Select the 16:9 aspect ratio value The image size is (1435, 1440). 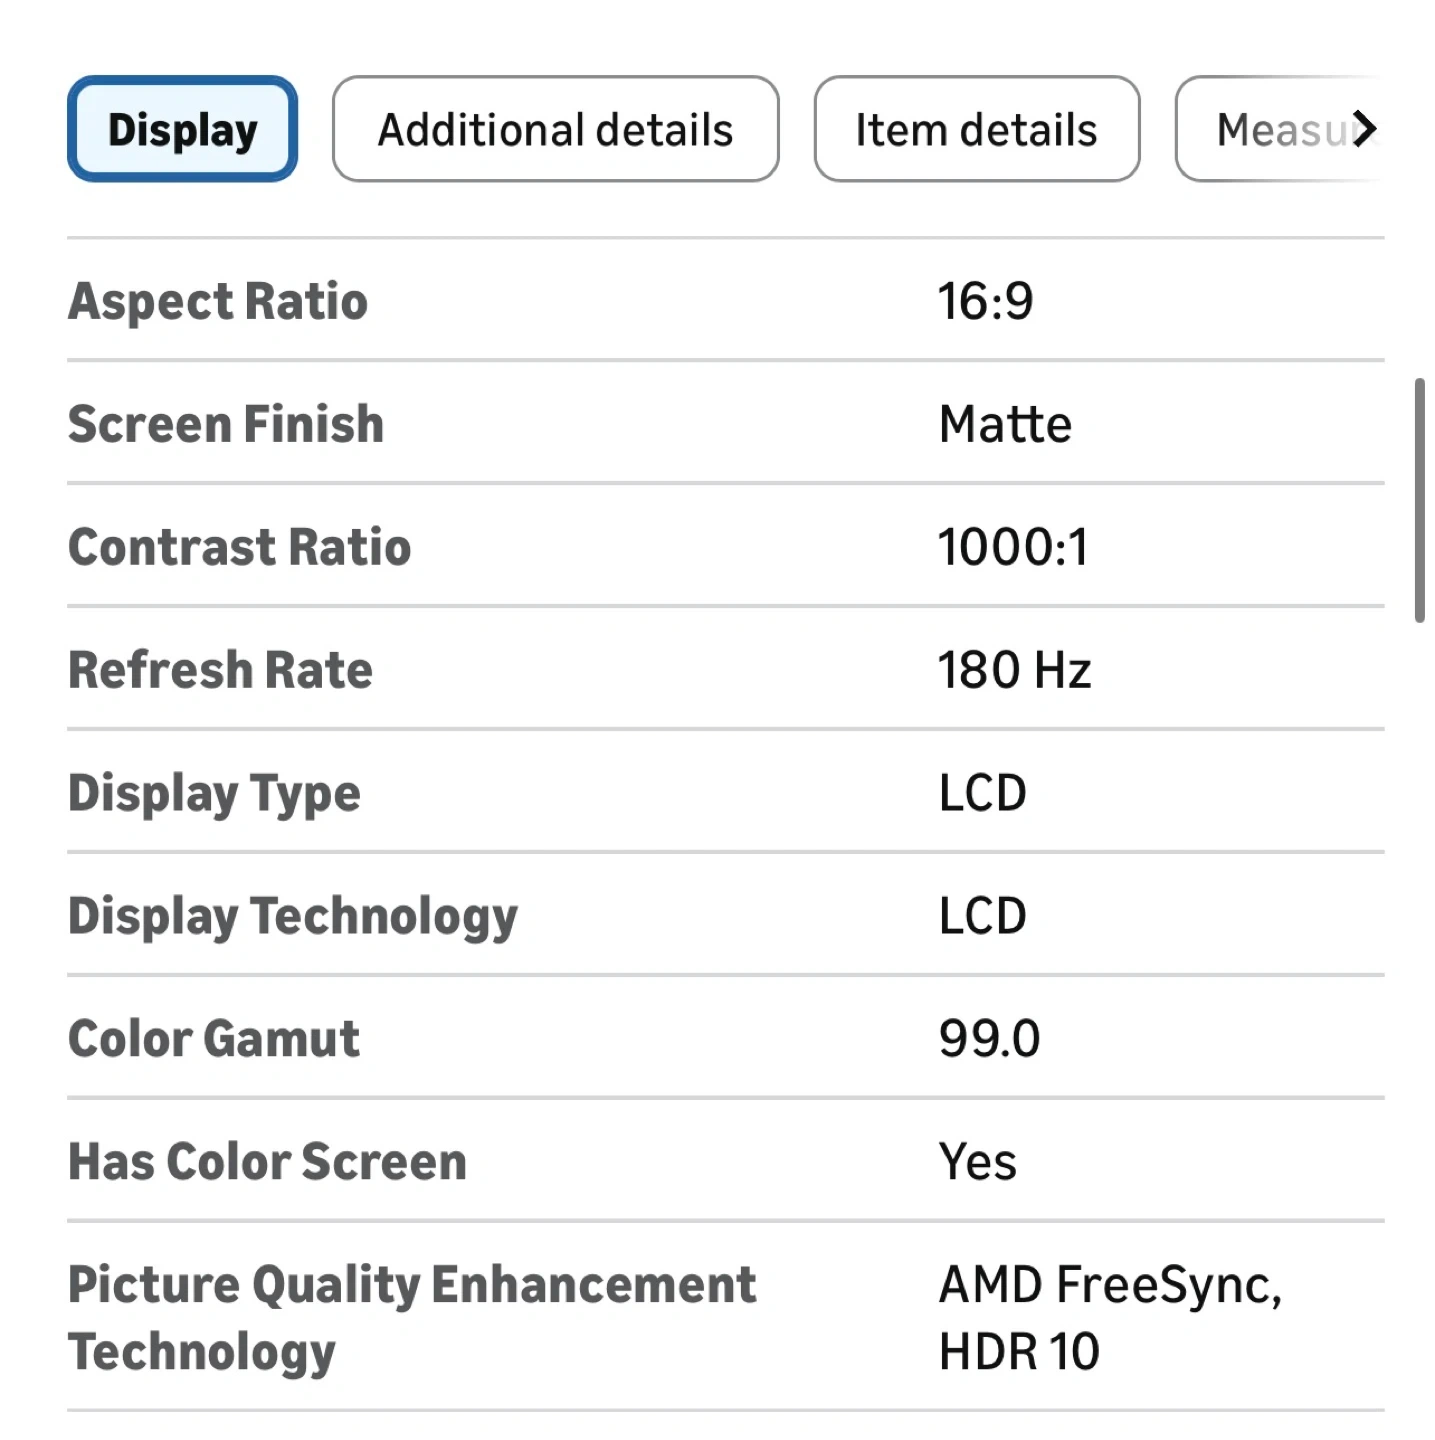point(985,301)
